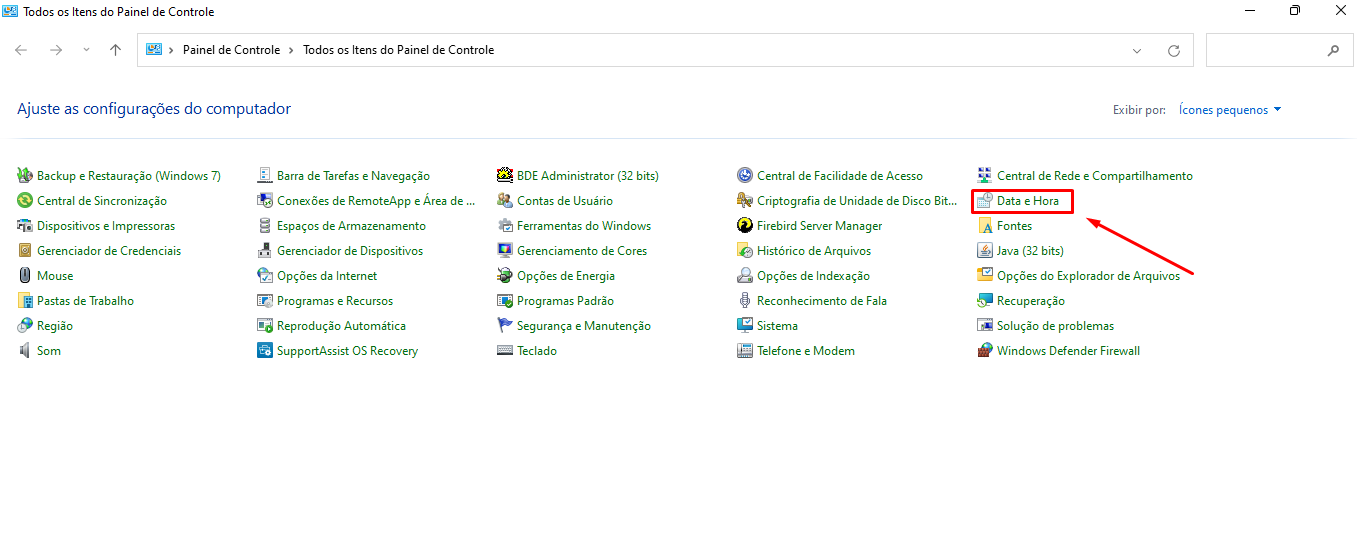Click the Teclado keyboard icon

click(505, 351)
